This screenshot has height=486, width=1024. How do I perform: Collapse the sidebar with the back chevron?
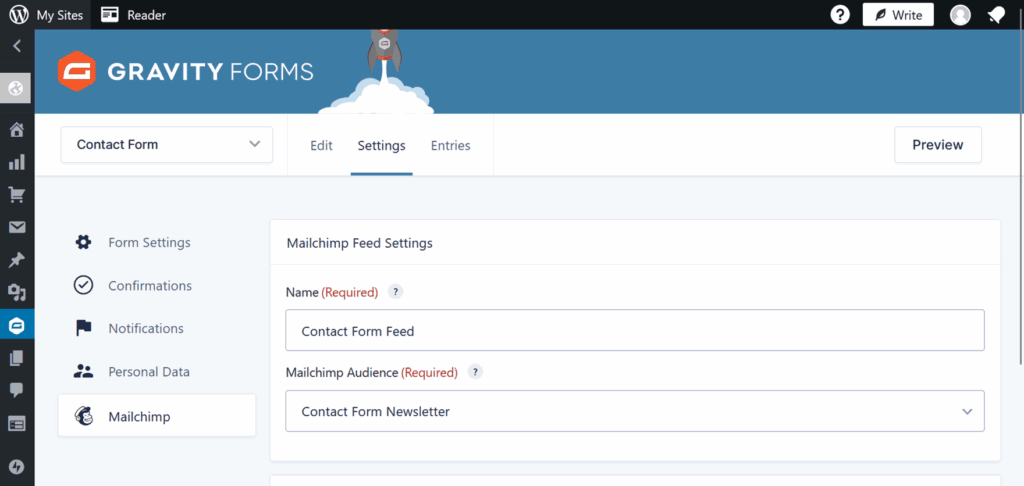coord(17,46)
